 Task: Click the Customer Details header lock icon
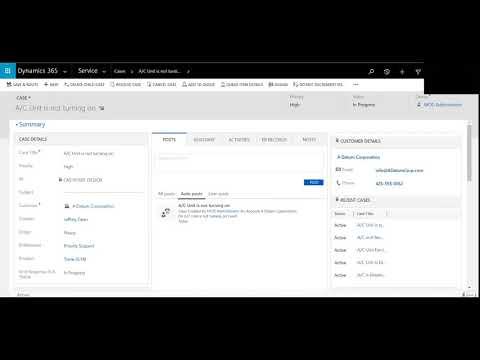(337, 141)
